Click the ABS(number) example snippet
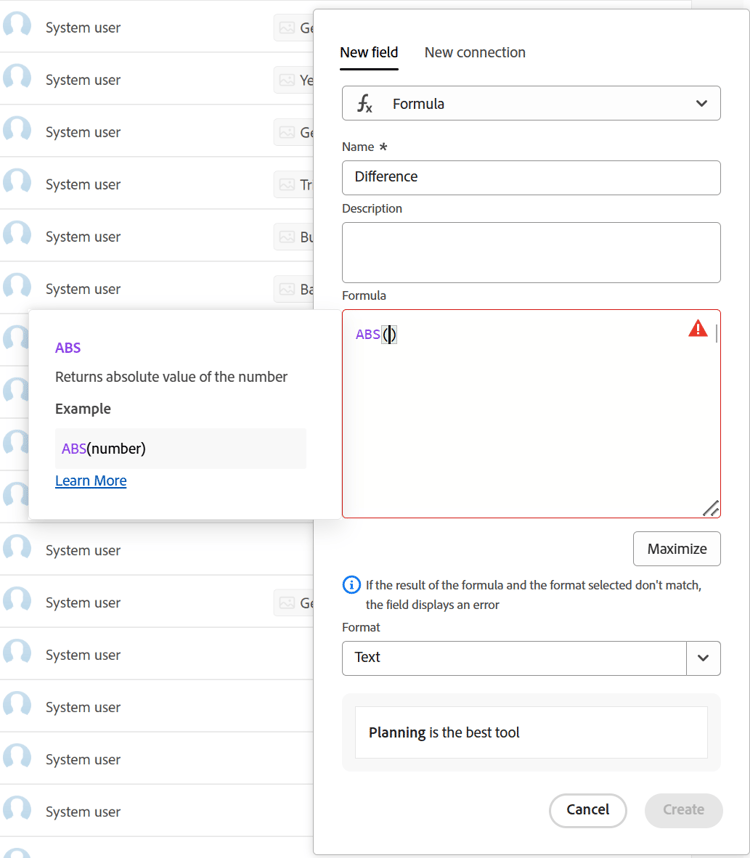750x858 pixels. tap(104, 449)
